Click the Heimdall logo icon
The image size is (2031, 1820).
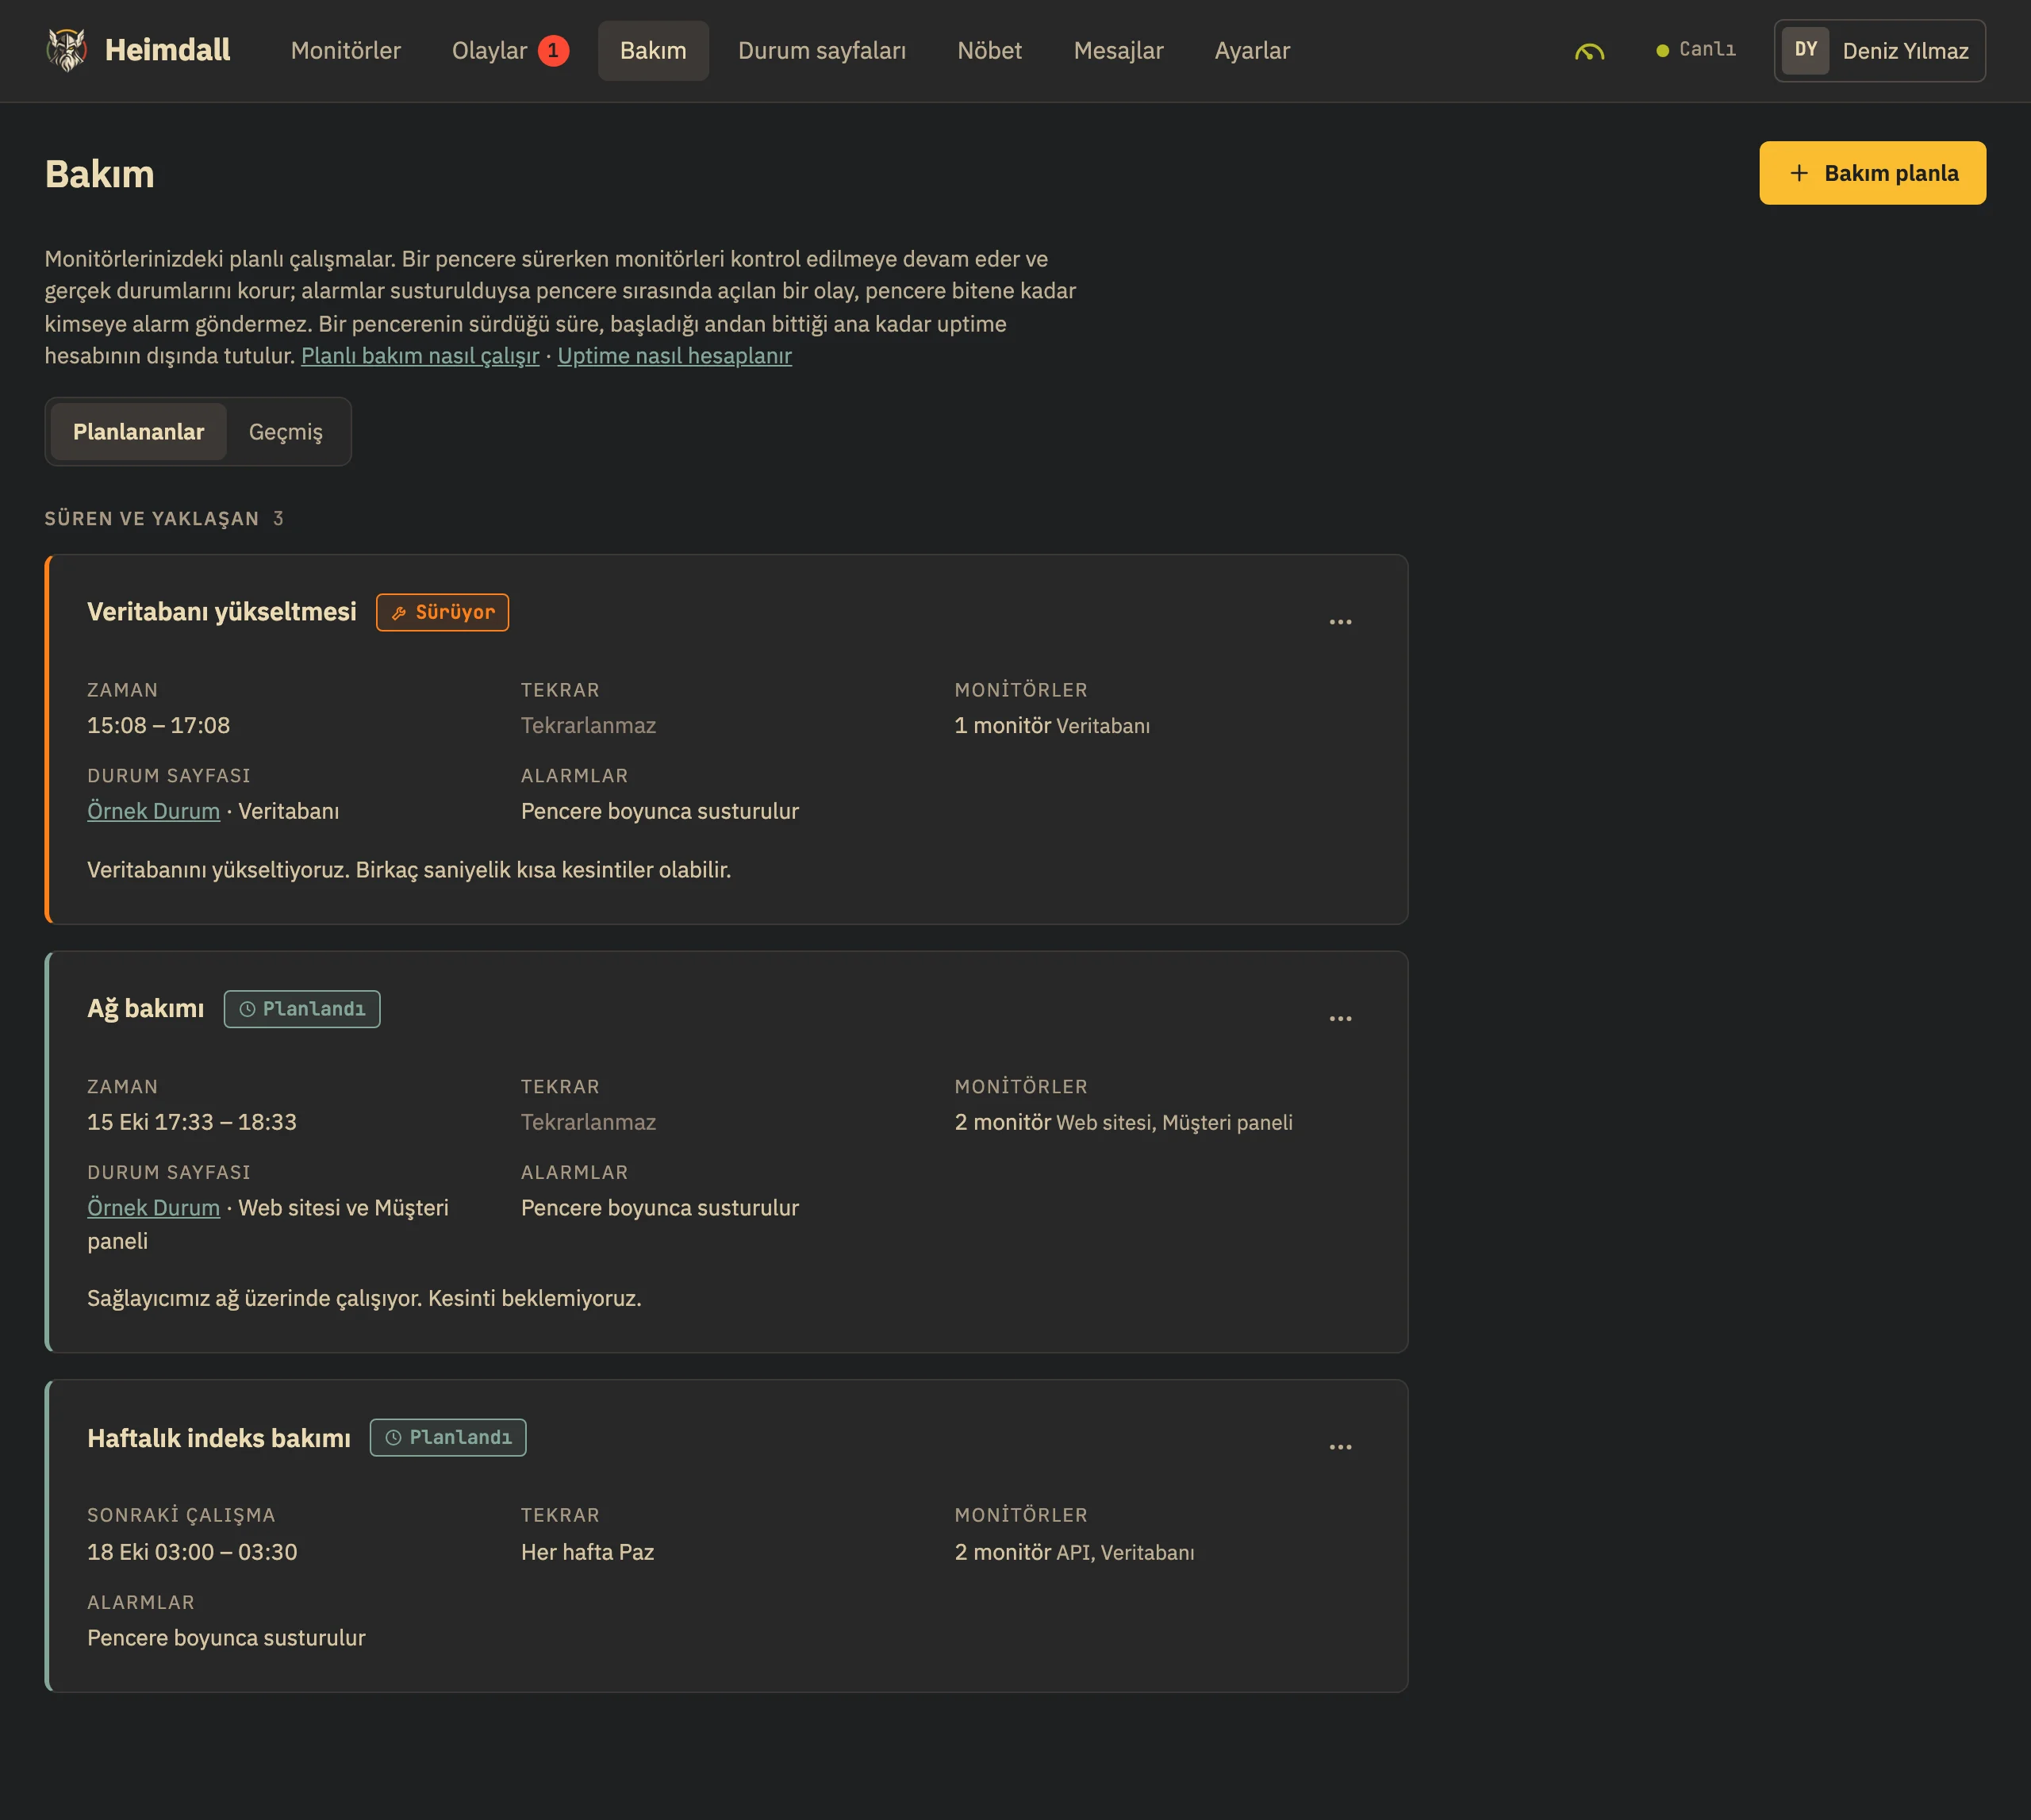coord(66,50)
